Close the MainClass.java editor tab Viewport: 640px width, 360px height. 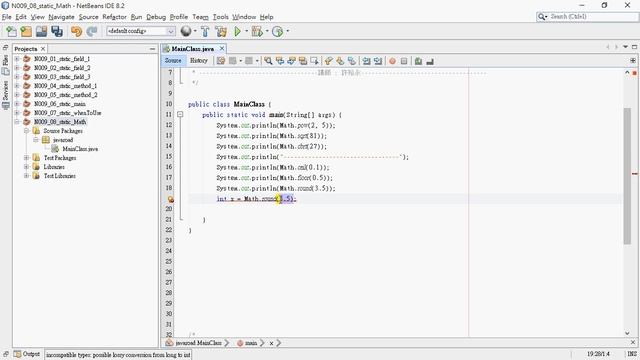(222, 49)
